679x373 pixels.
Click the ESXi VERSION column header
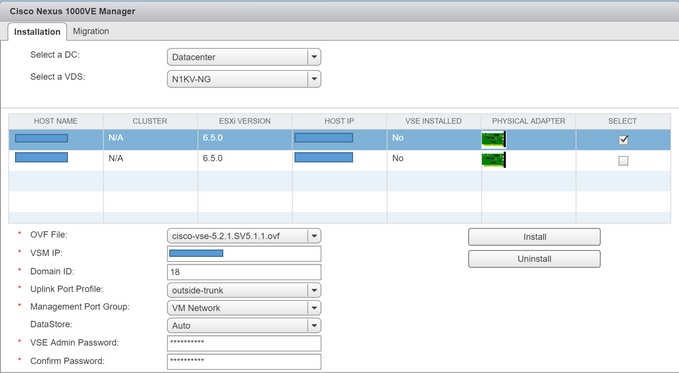point(245,121)
